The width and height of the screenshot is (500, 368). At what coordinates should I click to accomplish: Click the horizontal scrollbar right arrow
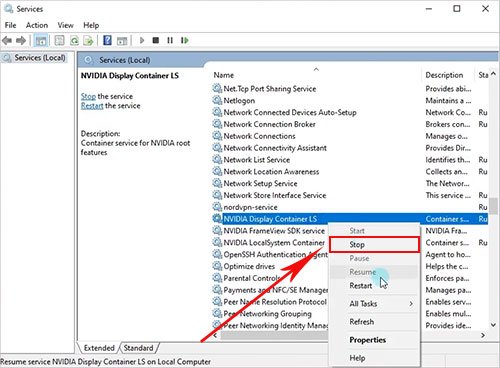tap(483, 335)
